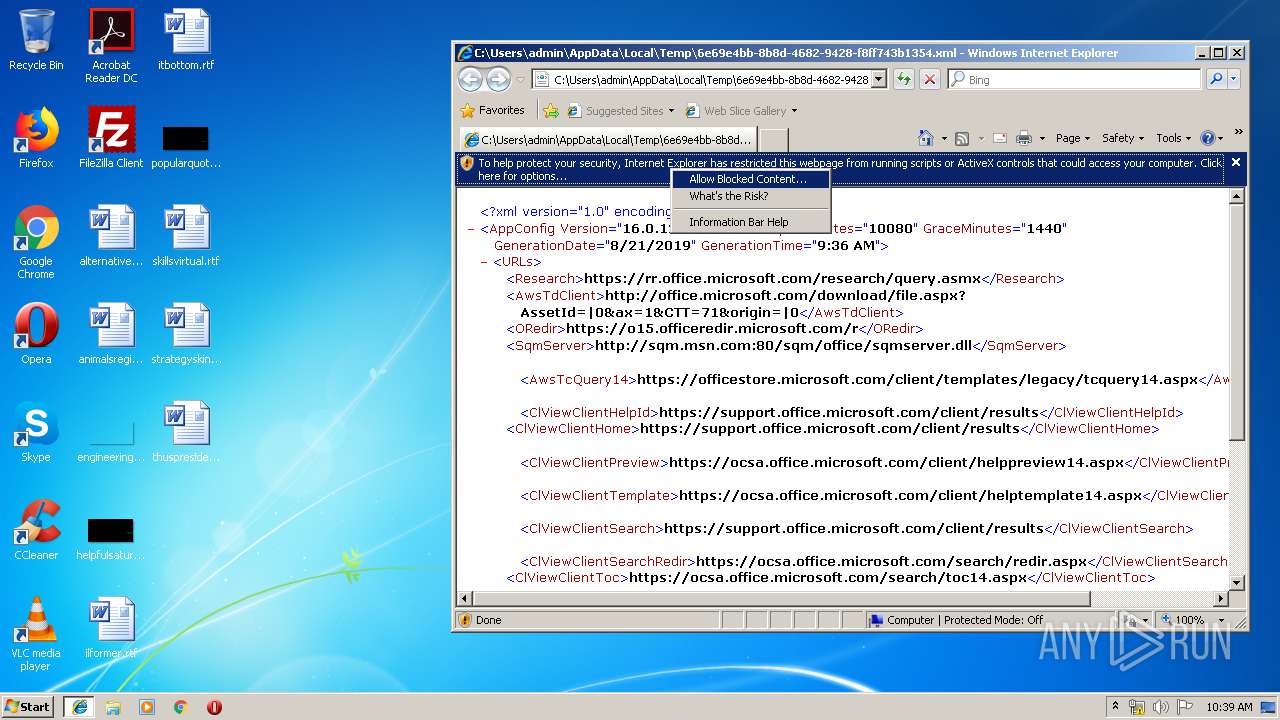The image size is (1280, 720).
Task: Click the Read Mail envelope icon
Action: (x=1000, y=138)
